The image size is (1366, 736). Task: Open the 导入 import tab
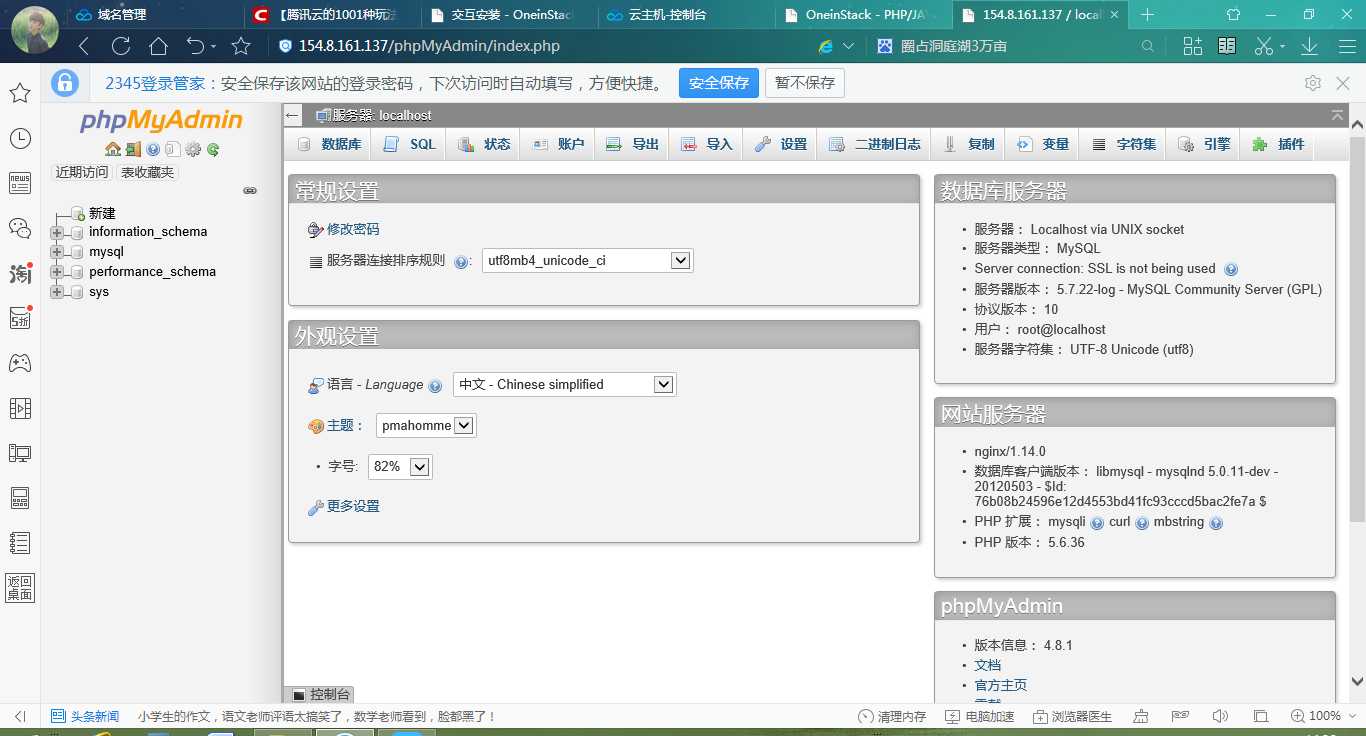[x=706, y=144]
